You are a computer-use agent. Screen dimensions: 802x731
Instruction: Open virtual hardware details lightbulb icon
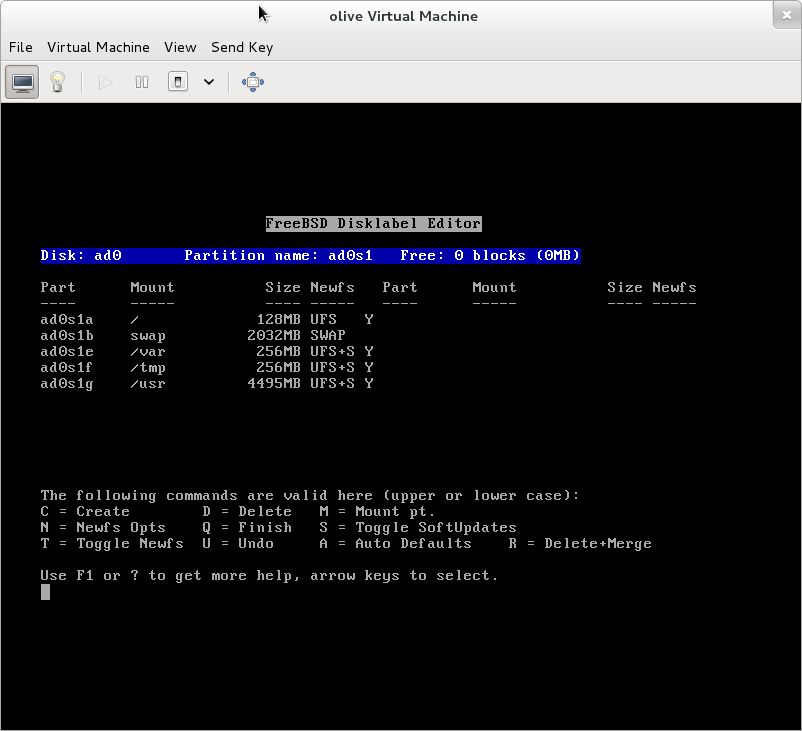point(58,82)
